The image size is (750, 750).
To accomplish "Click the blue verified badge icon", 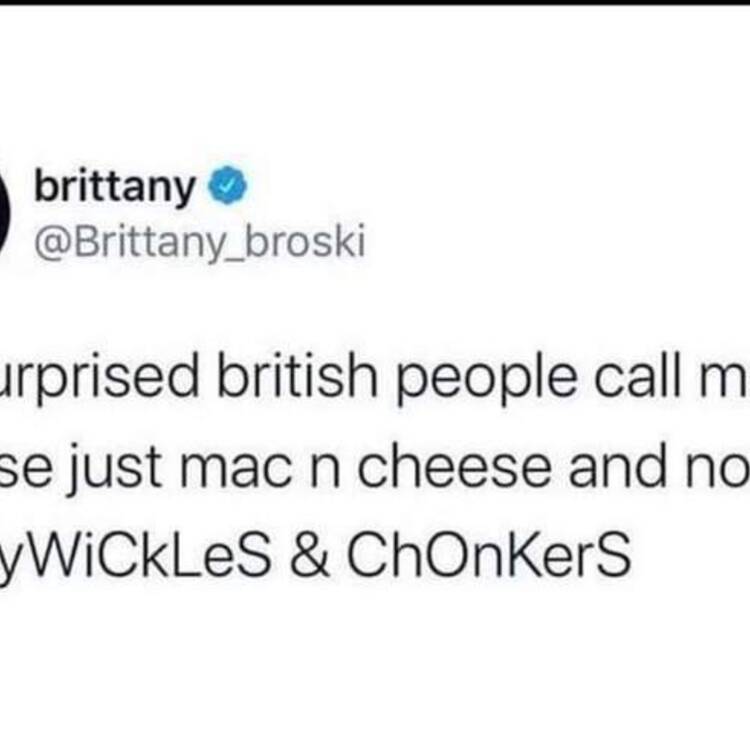I will (227, 186).
